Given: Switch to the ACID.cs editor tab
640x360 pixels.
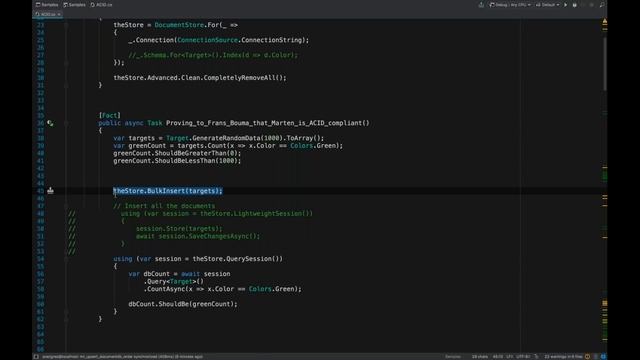Looking at the screenshot, I should pyautogui.click(x=47, y=14).
